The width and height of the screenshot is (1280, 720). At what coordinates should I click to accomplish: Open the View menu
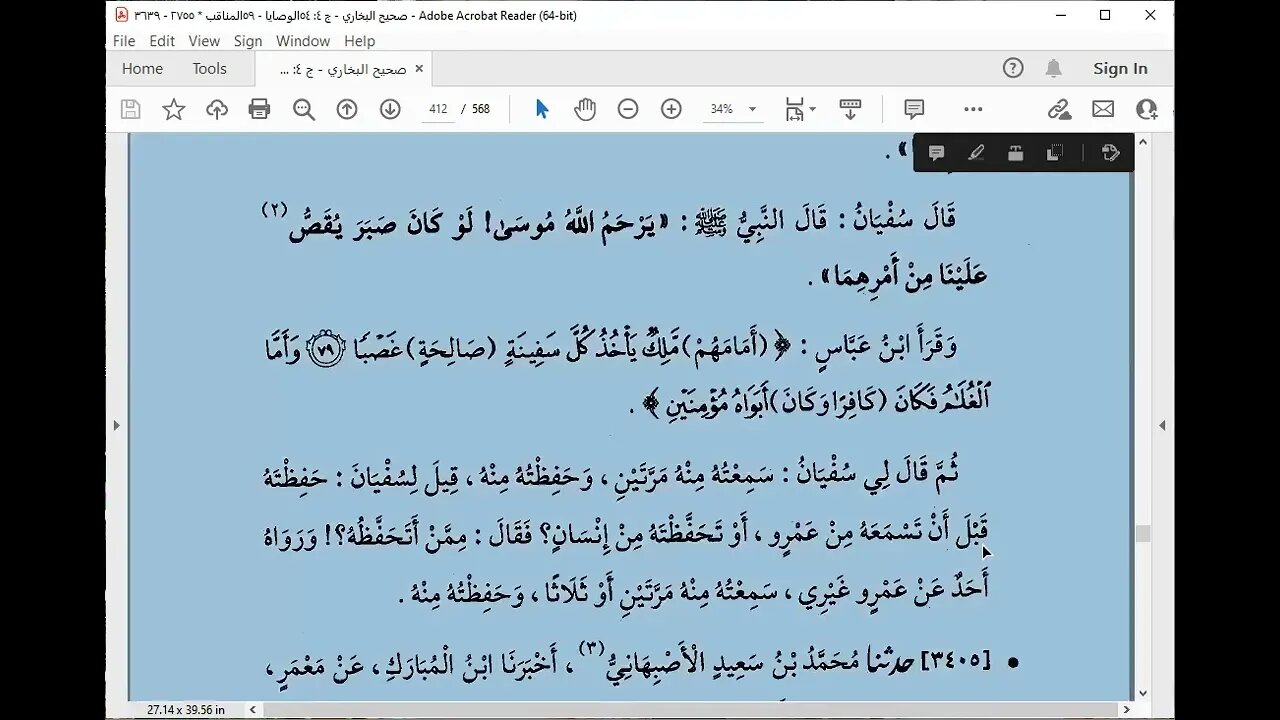pyautogui.click(x=204, y=41)
